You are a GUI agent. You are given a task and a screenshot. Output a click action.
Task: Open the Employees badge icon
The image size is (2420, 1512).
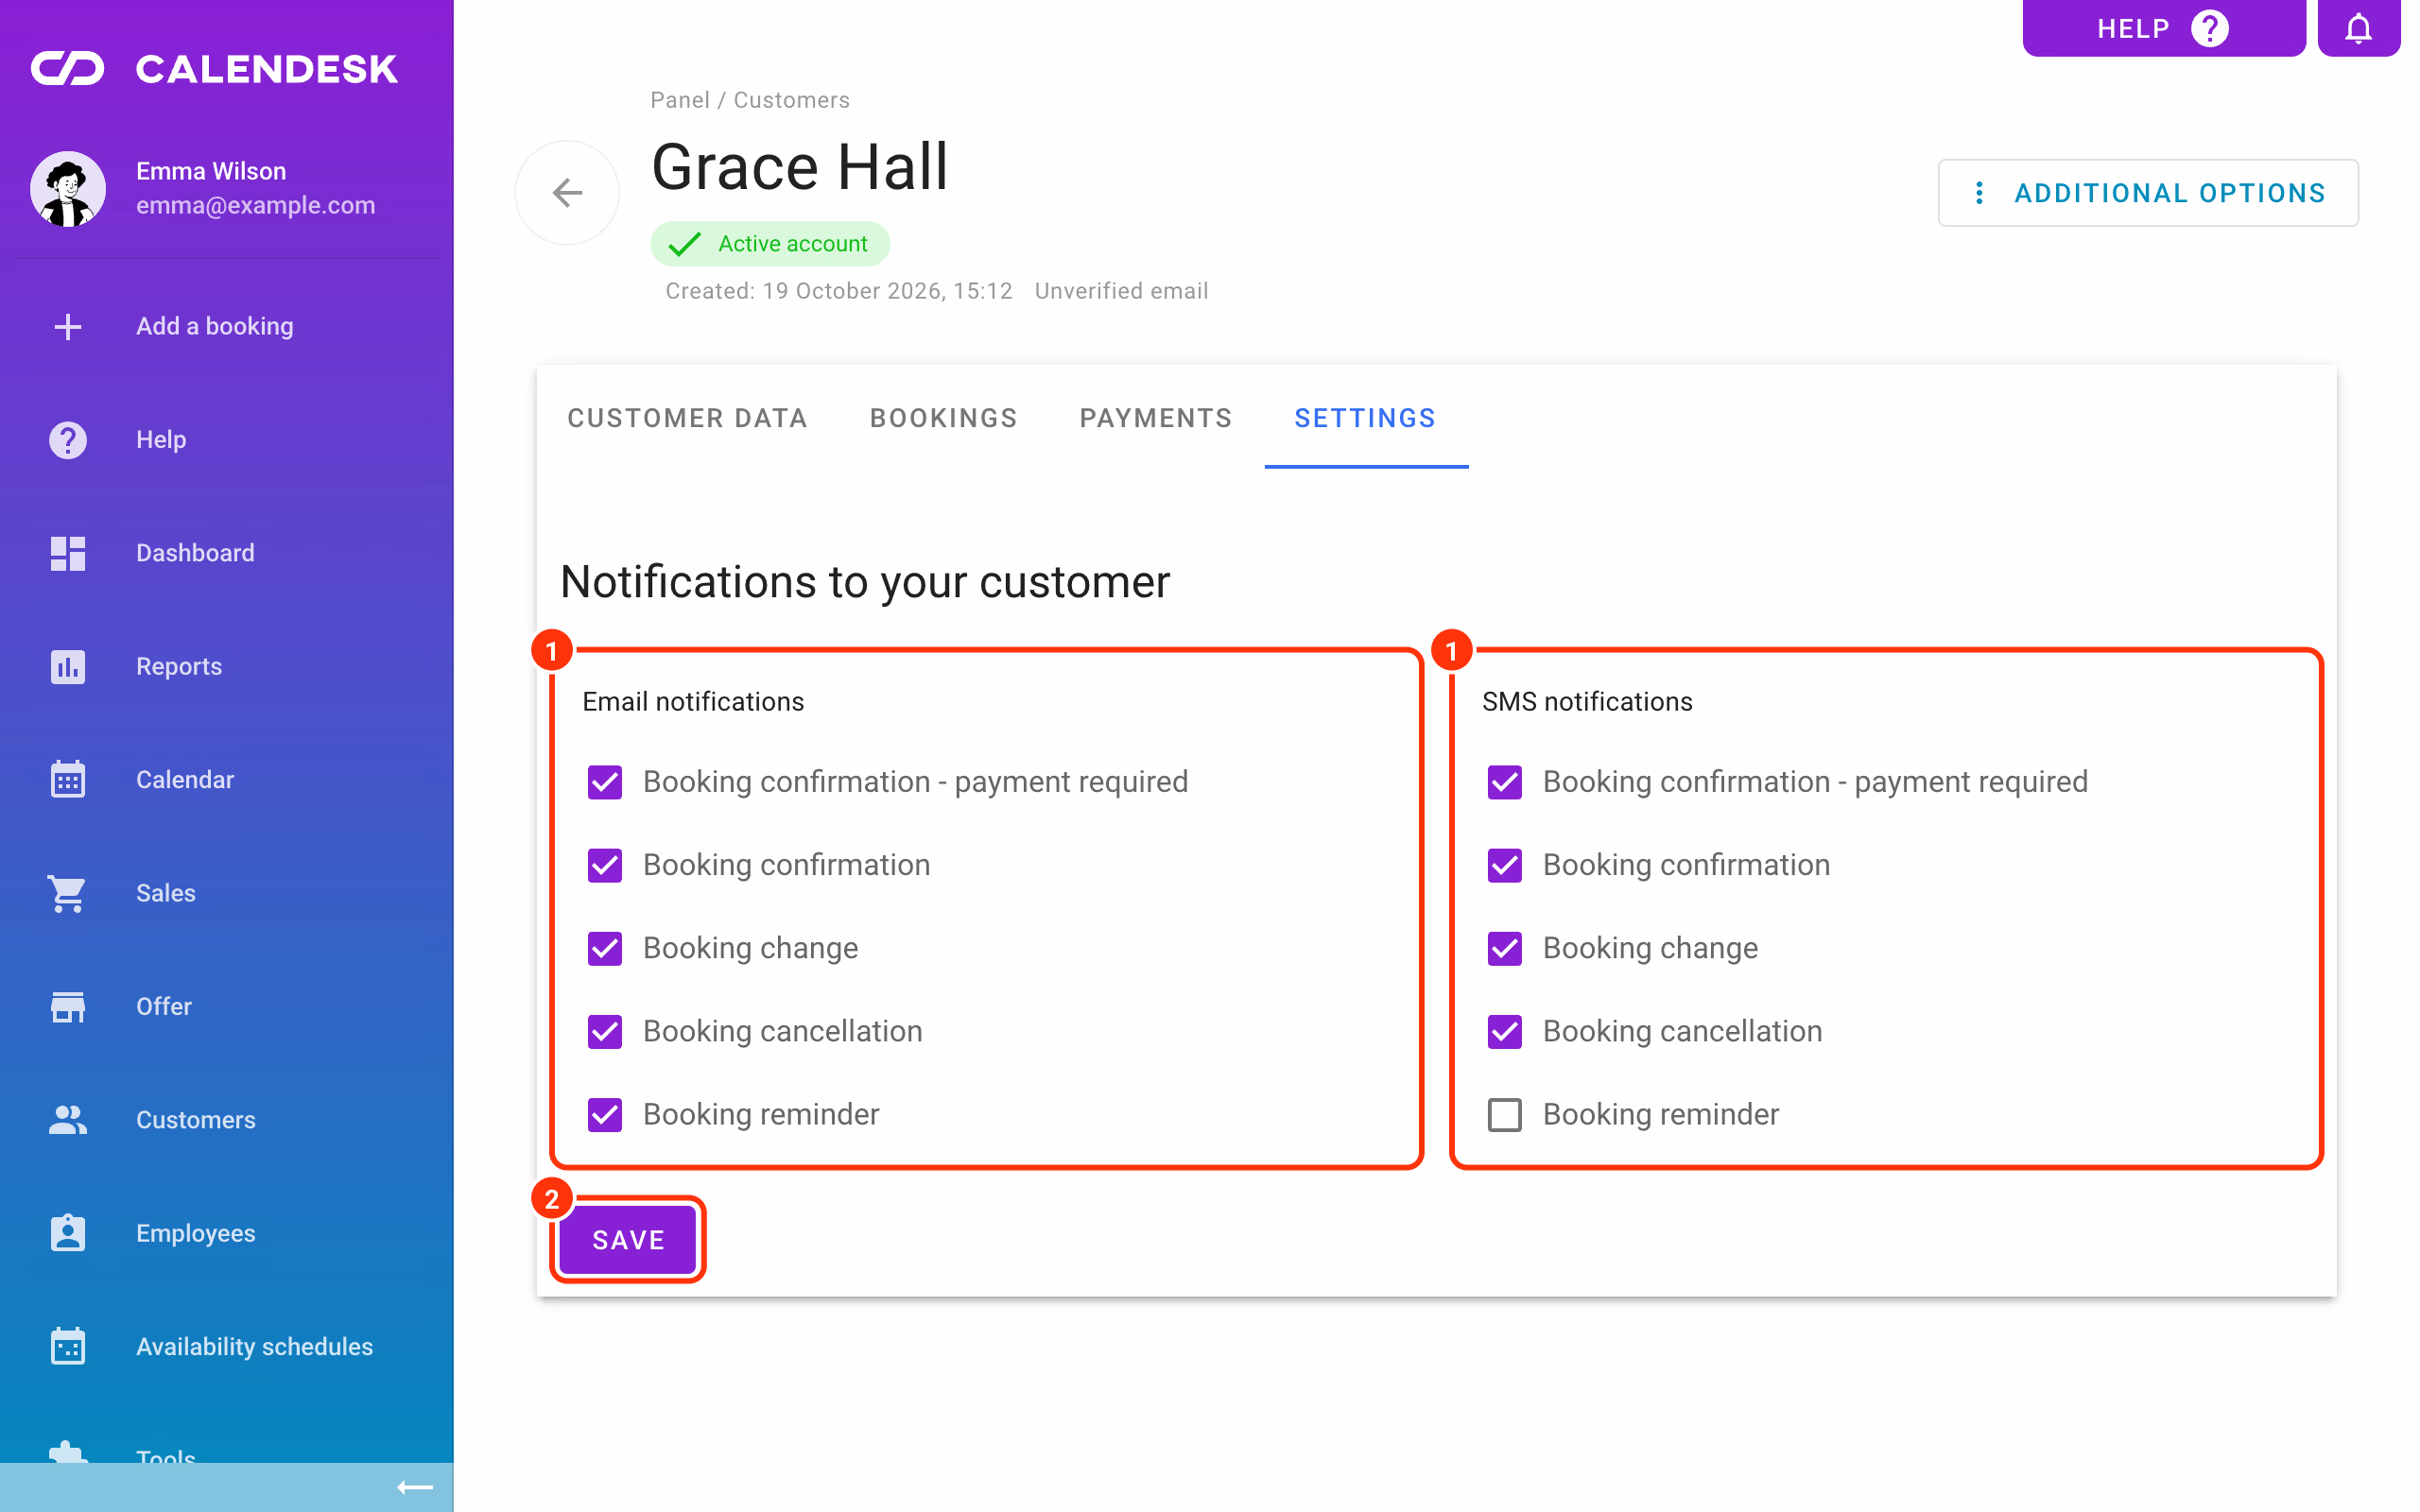(67, 1232)
